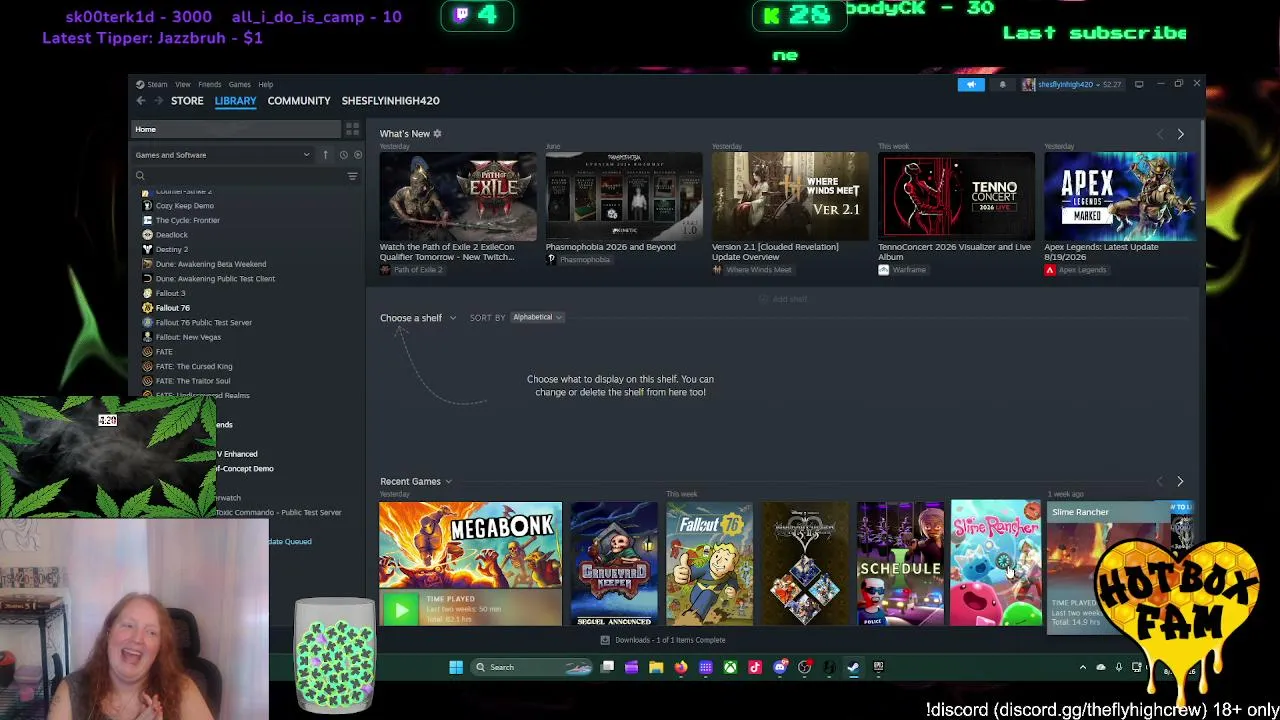Open the Path of Exile 2 ExileCon news thumbnail
1280x720 pixels.
(x=458, y=197)
